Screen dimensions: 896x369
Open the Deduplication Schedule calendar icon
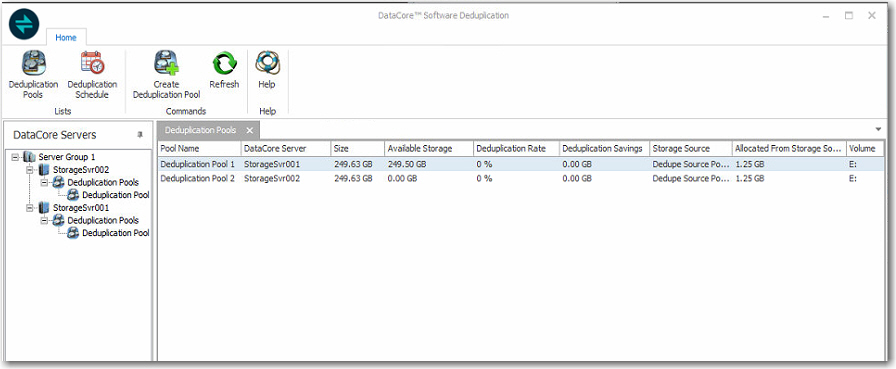[x=92, y=63]
